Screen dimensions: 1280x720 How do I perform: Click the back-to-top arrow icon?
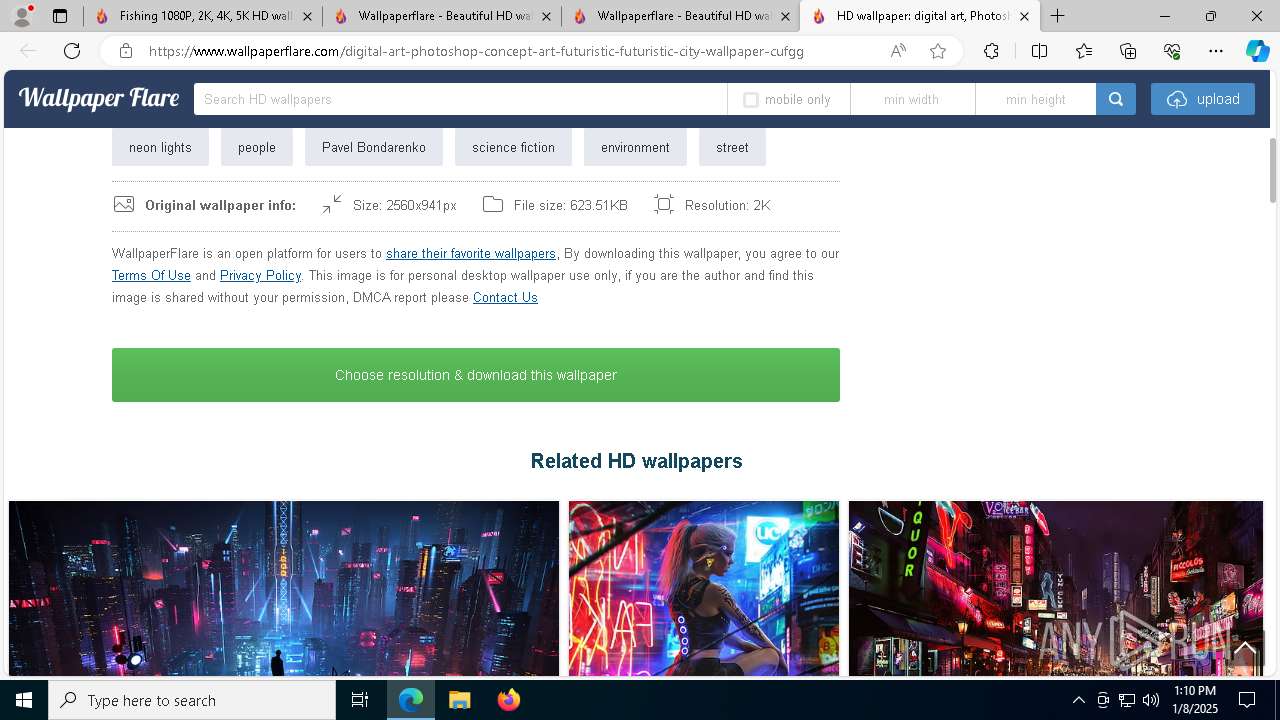pyautogui.click(x=1245, y=650)
